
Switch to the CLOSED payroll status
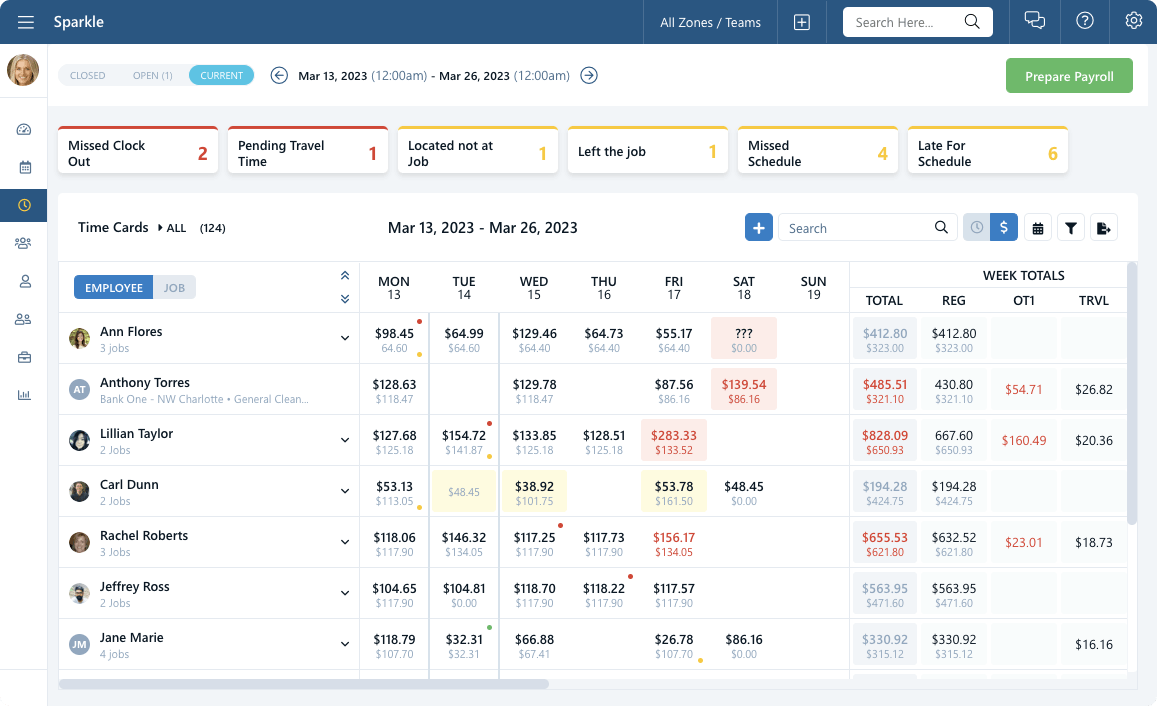pos(88,75)
